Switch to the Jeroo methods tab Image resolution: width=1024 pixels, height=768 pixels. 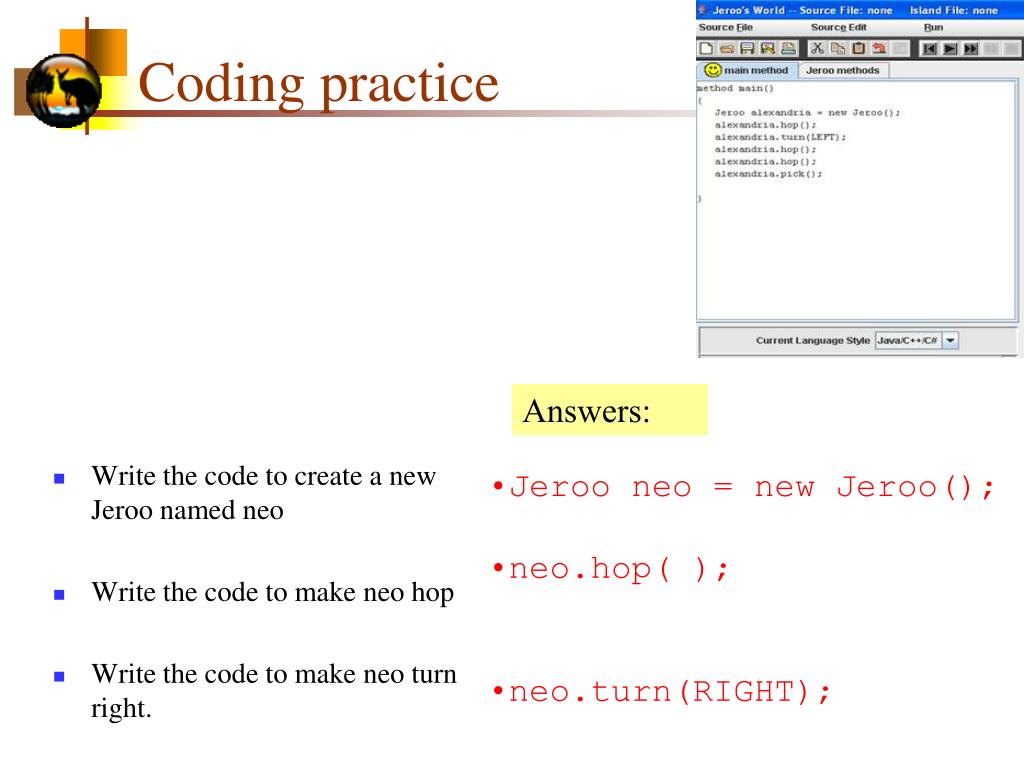[x=842, y=71]
